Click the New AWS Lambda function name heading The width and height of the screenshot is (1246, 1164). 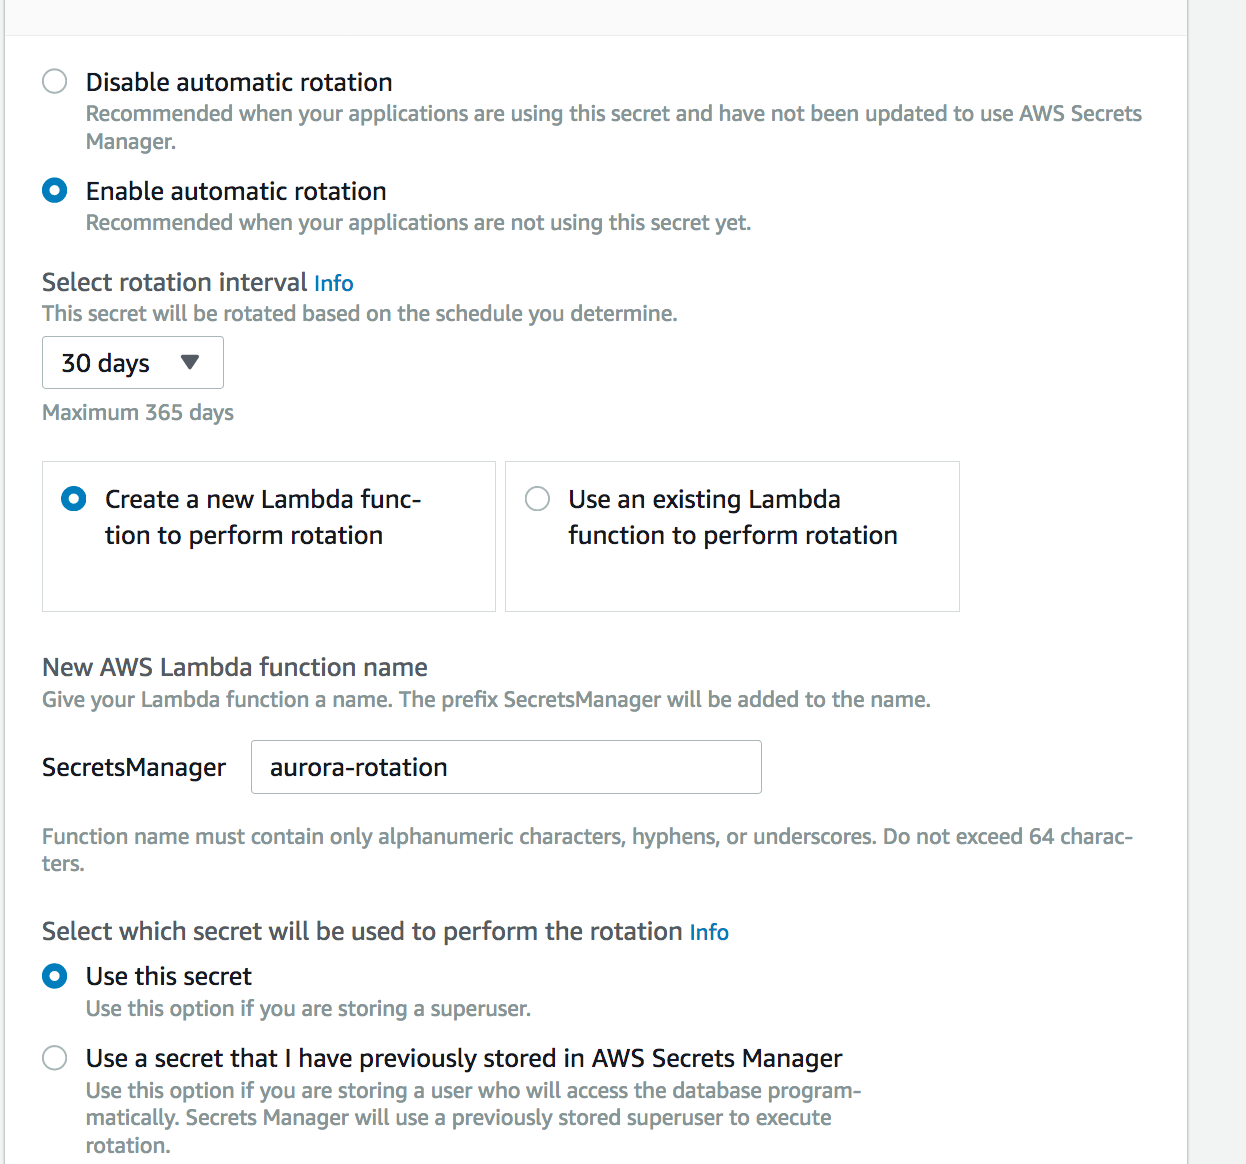(235, 667)
